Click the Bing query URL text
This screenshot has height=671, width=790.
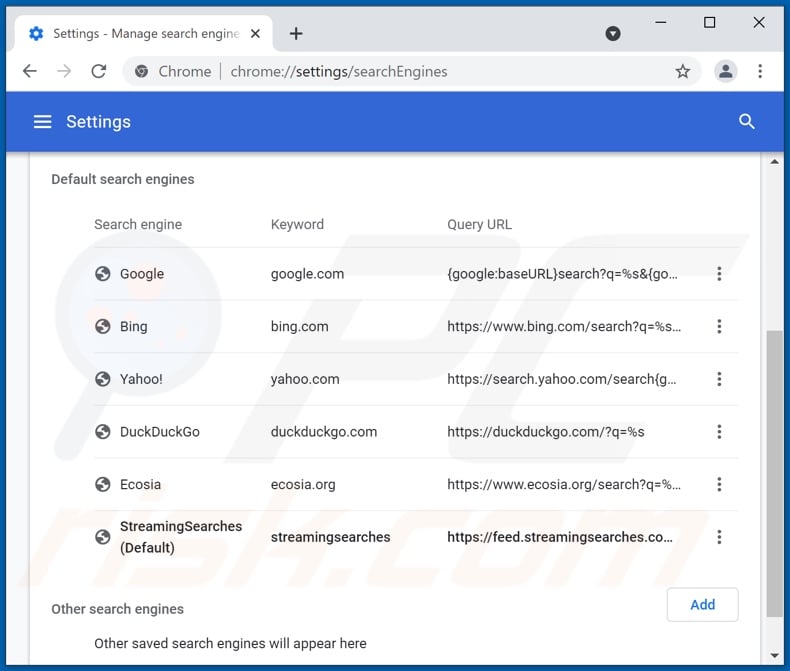pos(564,326)
